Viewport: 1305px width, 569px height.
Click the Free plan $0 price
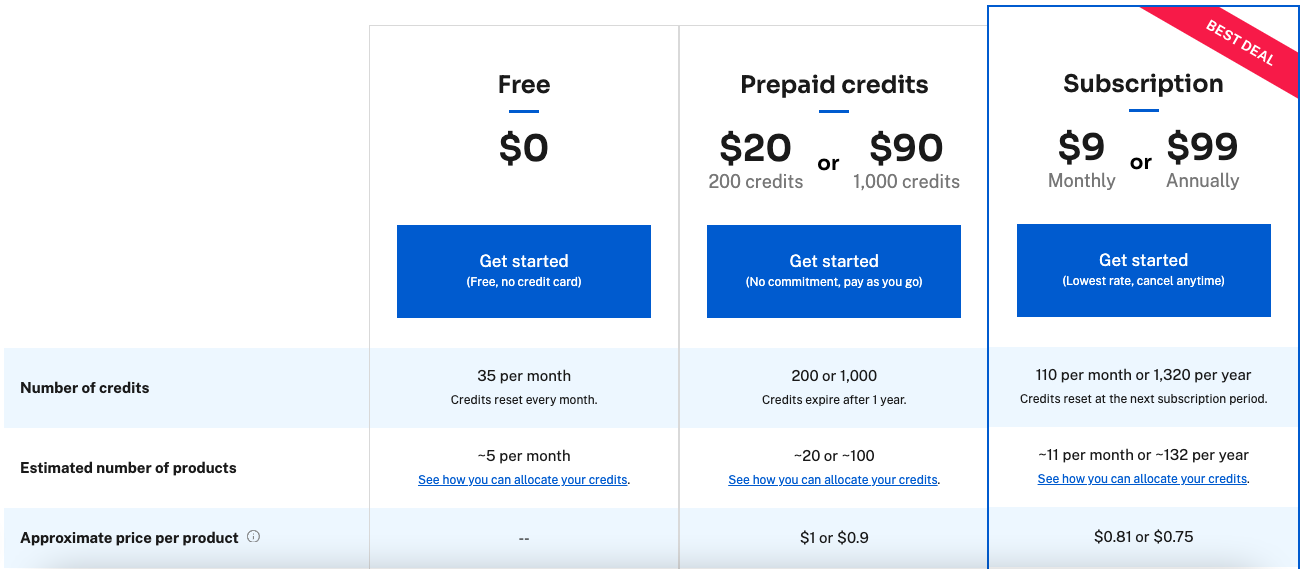click(x=524, y=148)
